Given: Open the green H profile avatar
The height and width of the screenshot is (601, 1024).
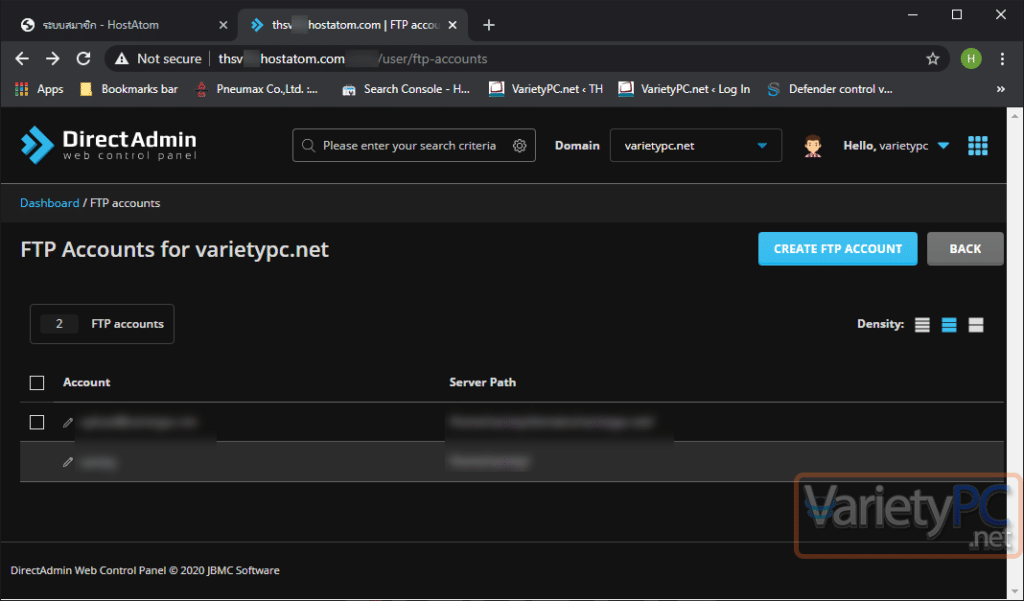Looking at the screenshot, I should 971,59.
